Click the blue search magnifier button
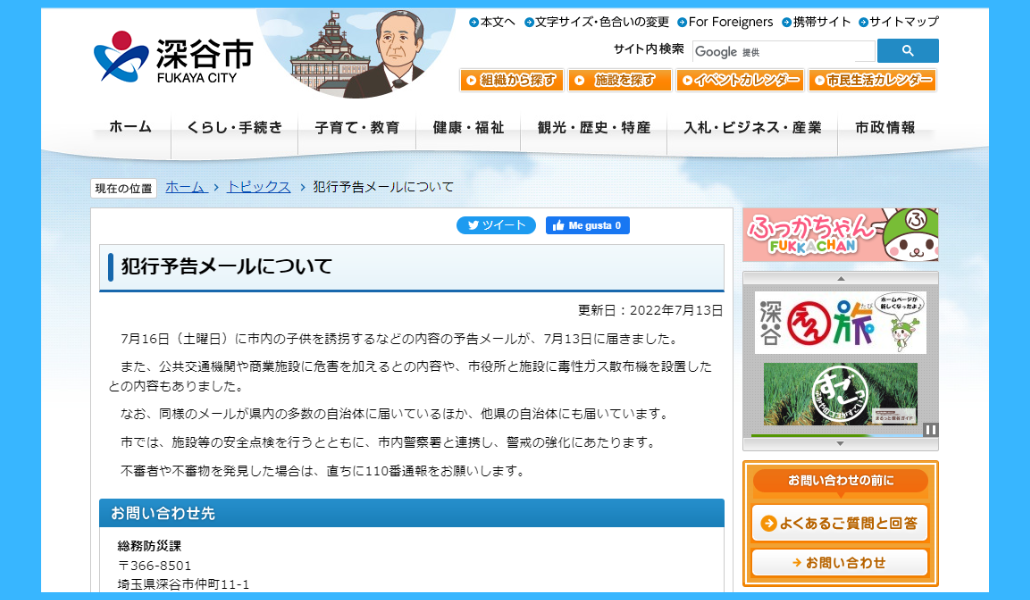Viewport: 1030px width, 600px height. point(907,51)
